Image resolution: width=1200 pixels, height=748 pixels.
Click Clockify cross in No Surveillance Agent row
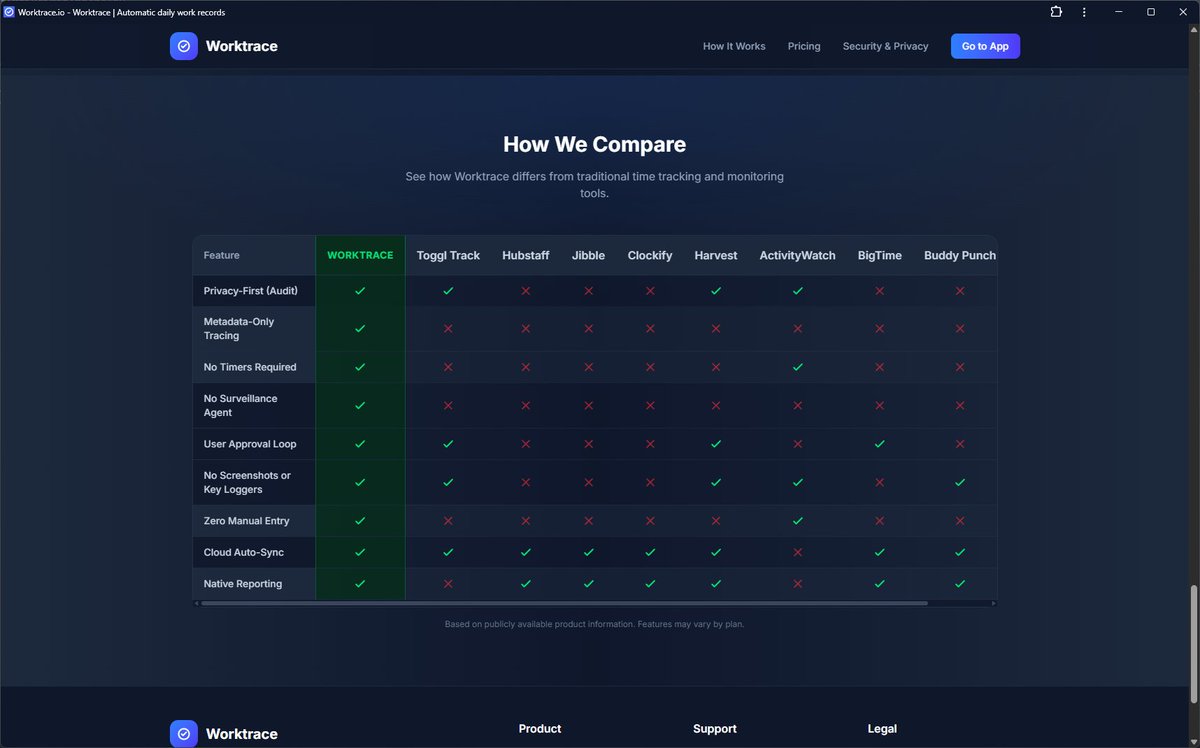pyautogui.click(x=650, y=405)
